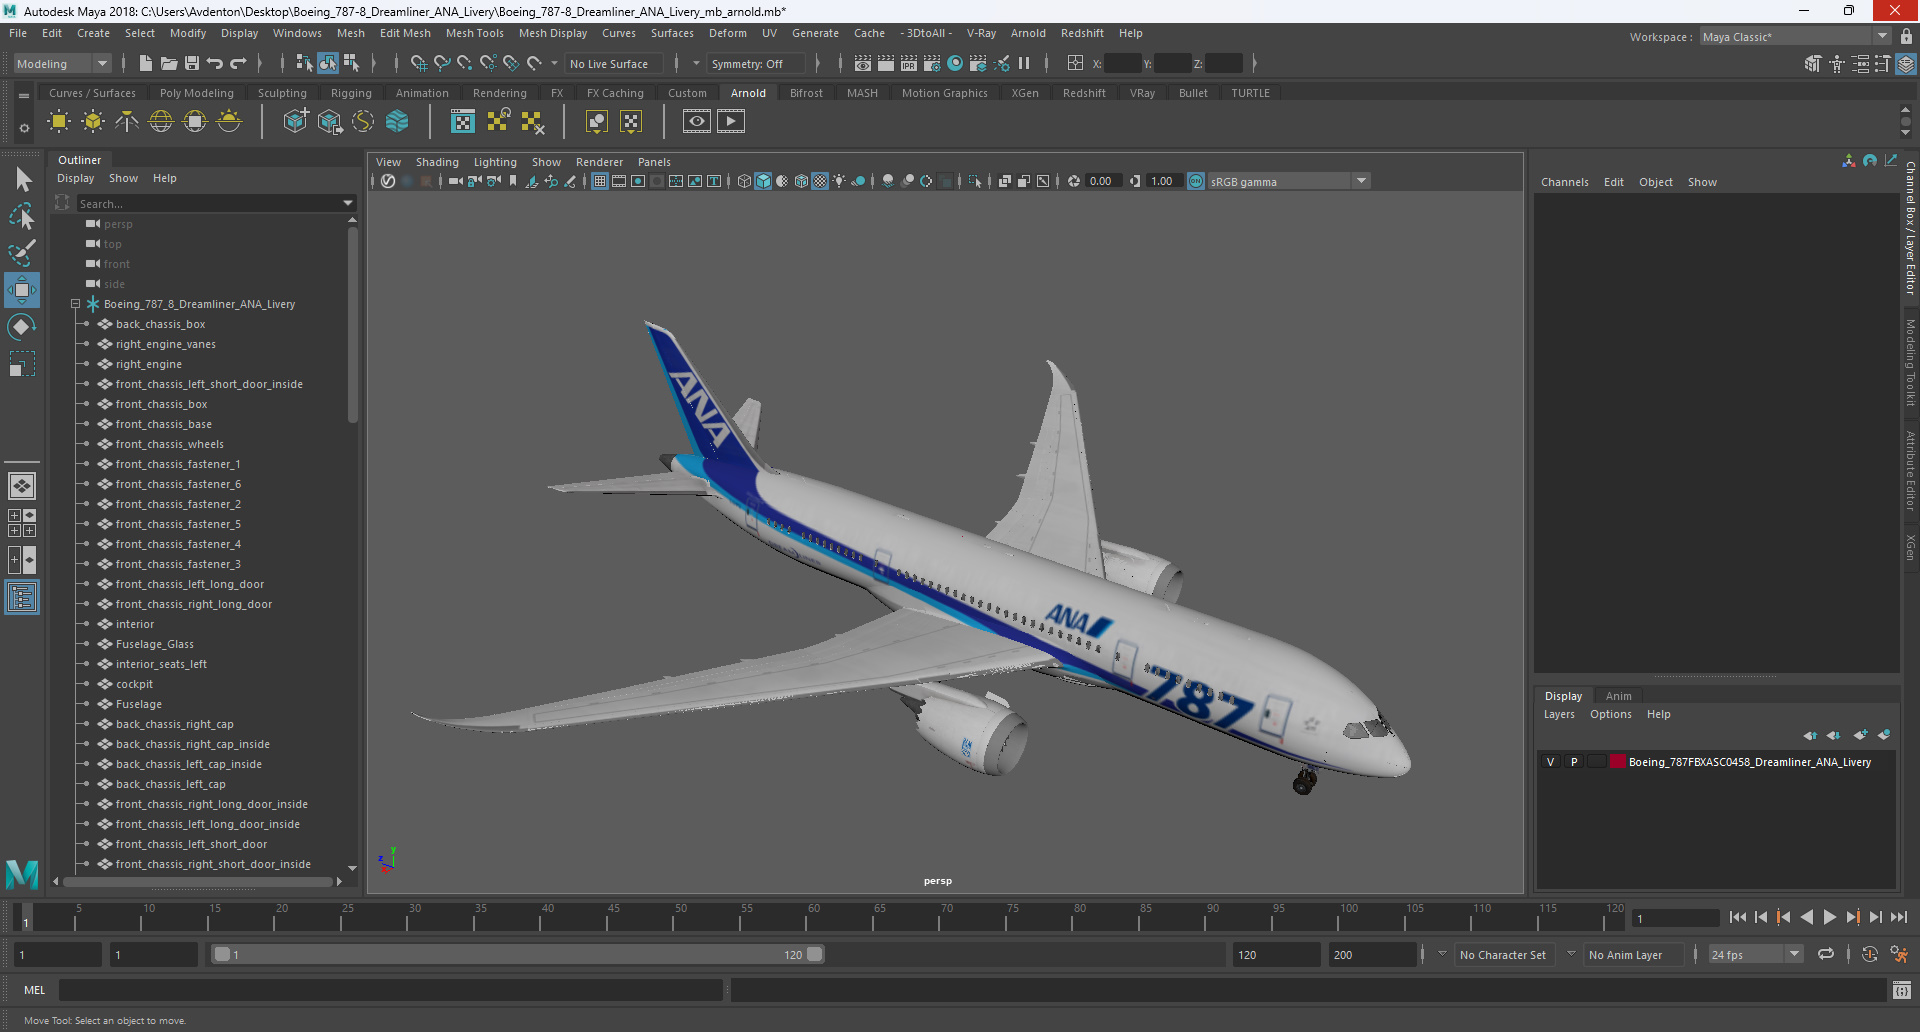
Task: Pick the Paint selection tool
Action: tap(22, 252)
